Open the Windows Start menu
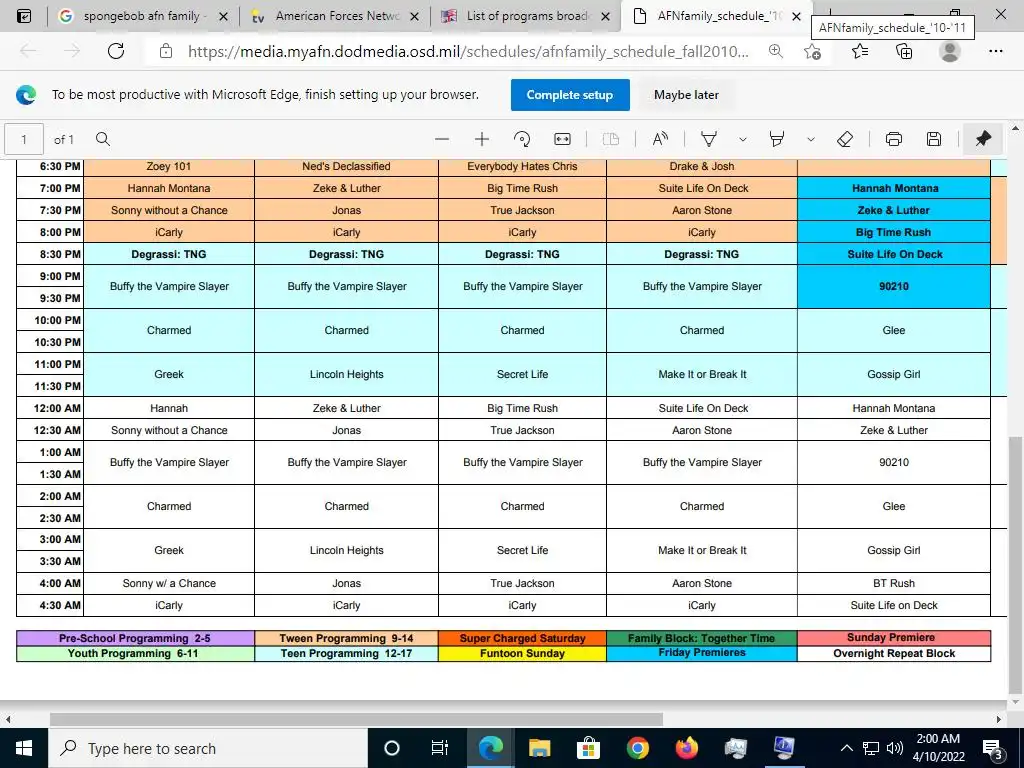Screen dimensions: 1024x768 pos(24,748)
